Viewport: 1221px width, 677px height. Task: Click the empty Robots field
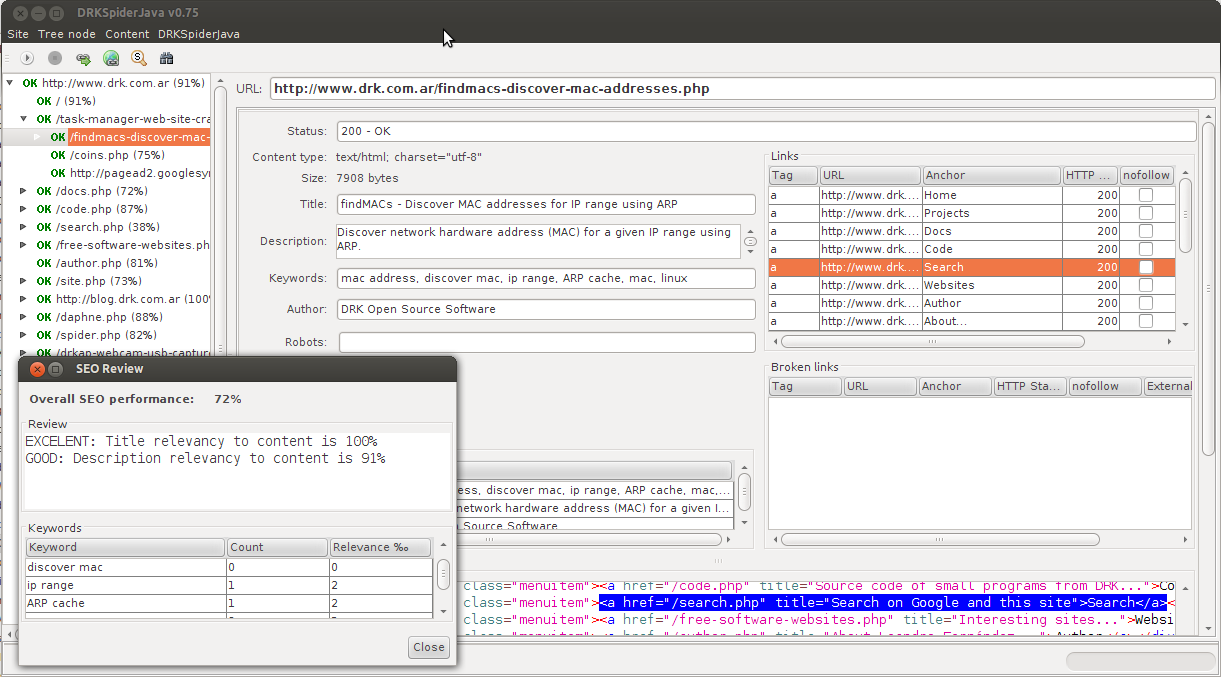point(546,342)
